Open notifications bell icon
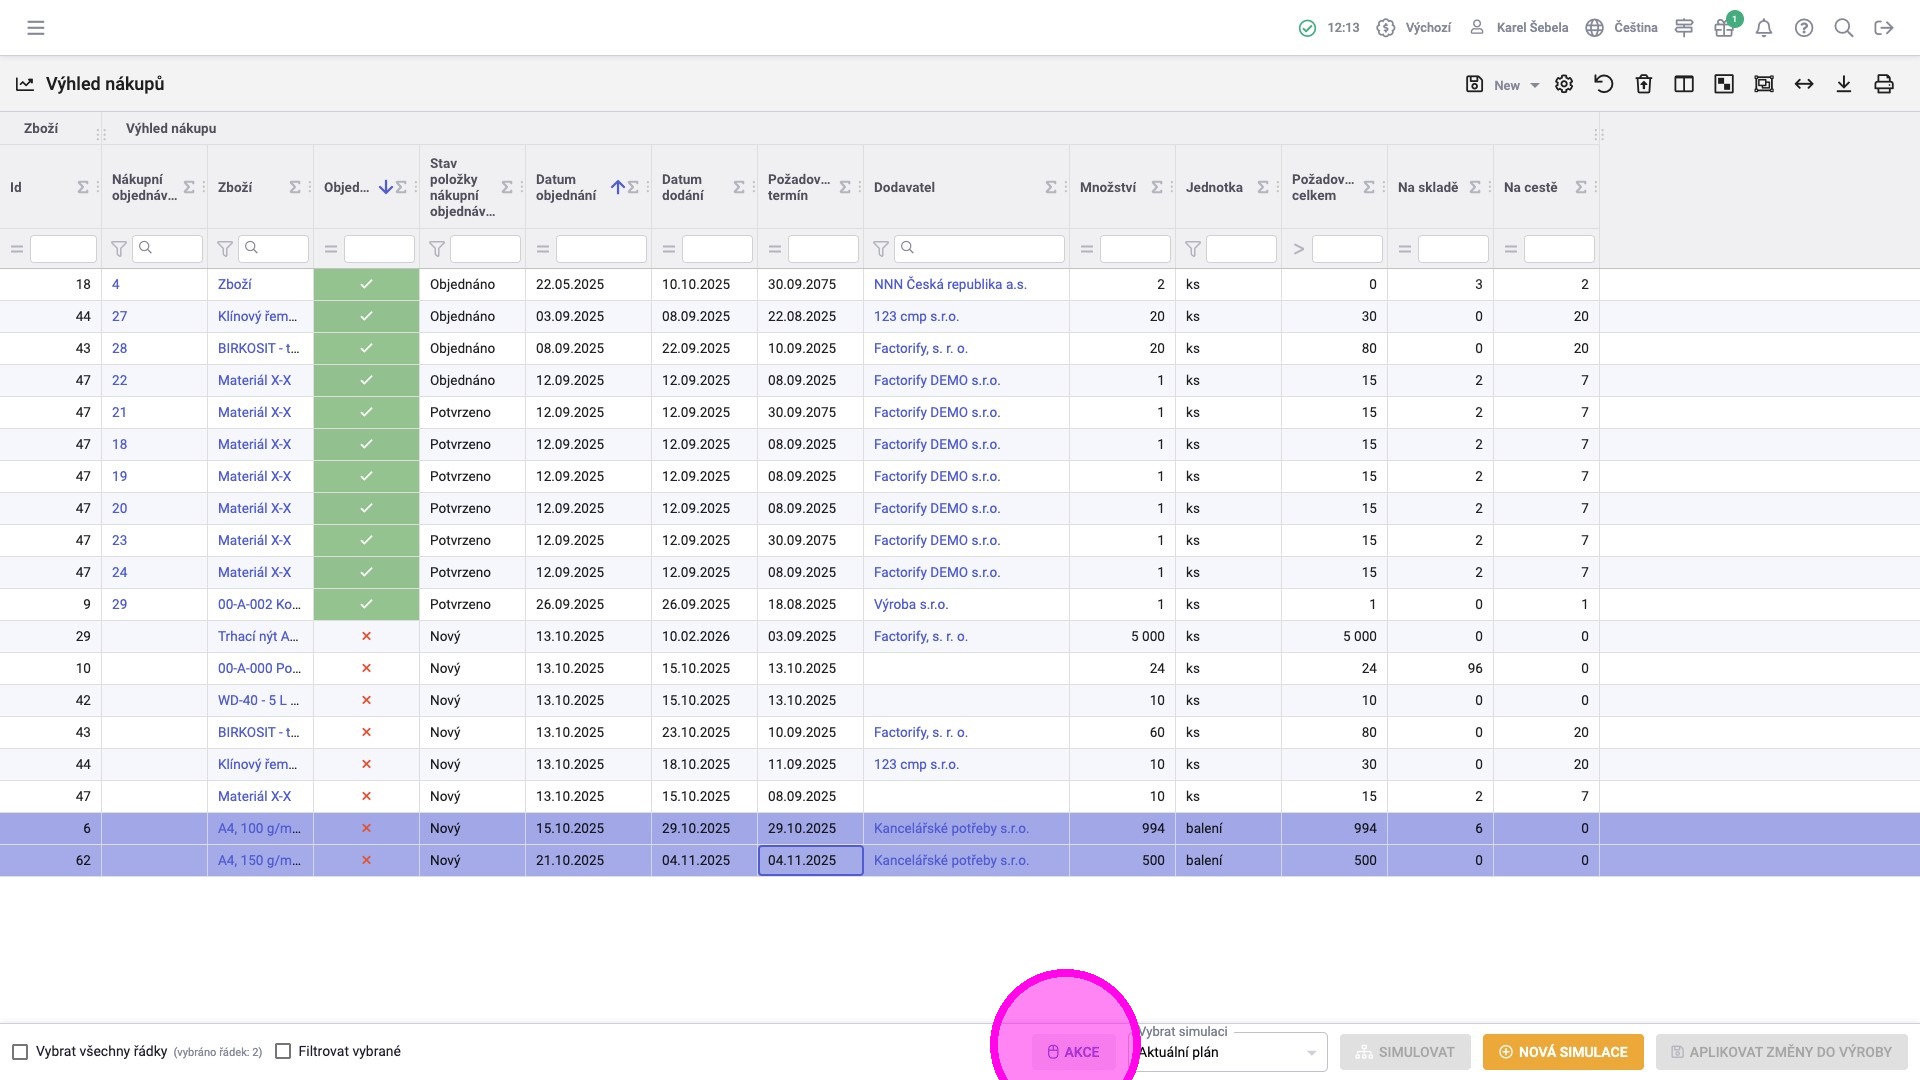 [x=1764, y=28]
